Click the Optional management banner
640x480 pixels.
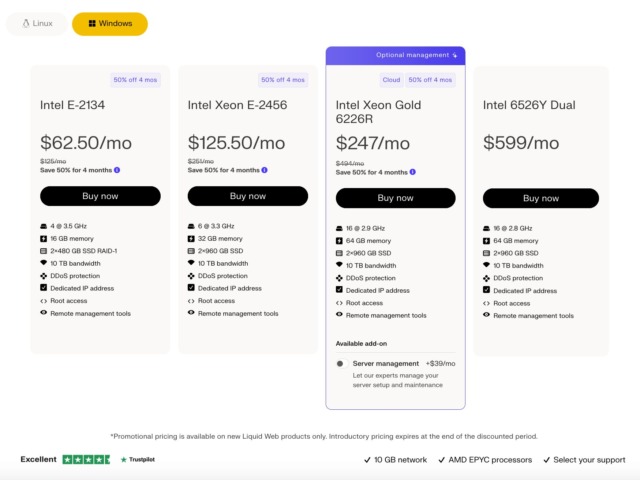point(396,56)
